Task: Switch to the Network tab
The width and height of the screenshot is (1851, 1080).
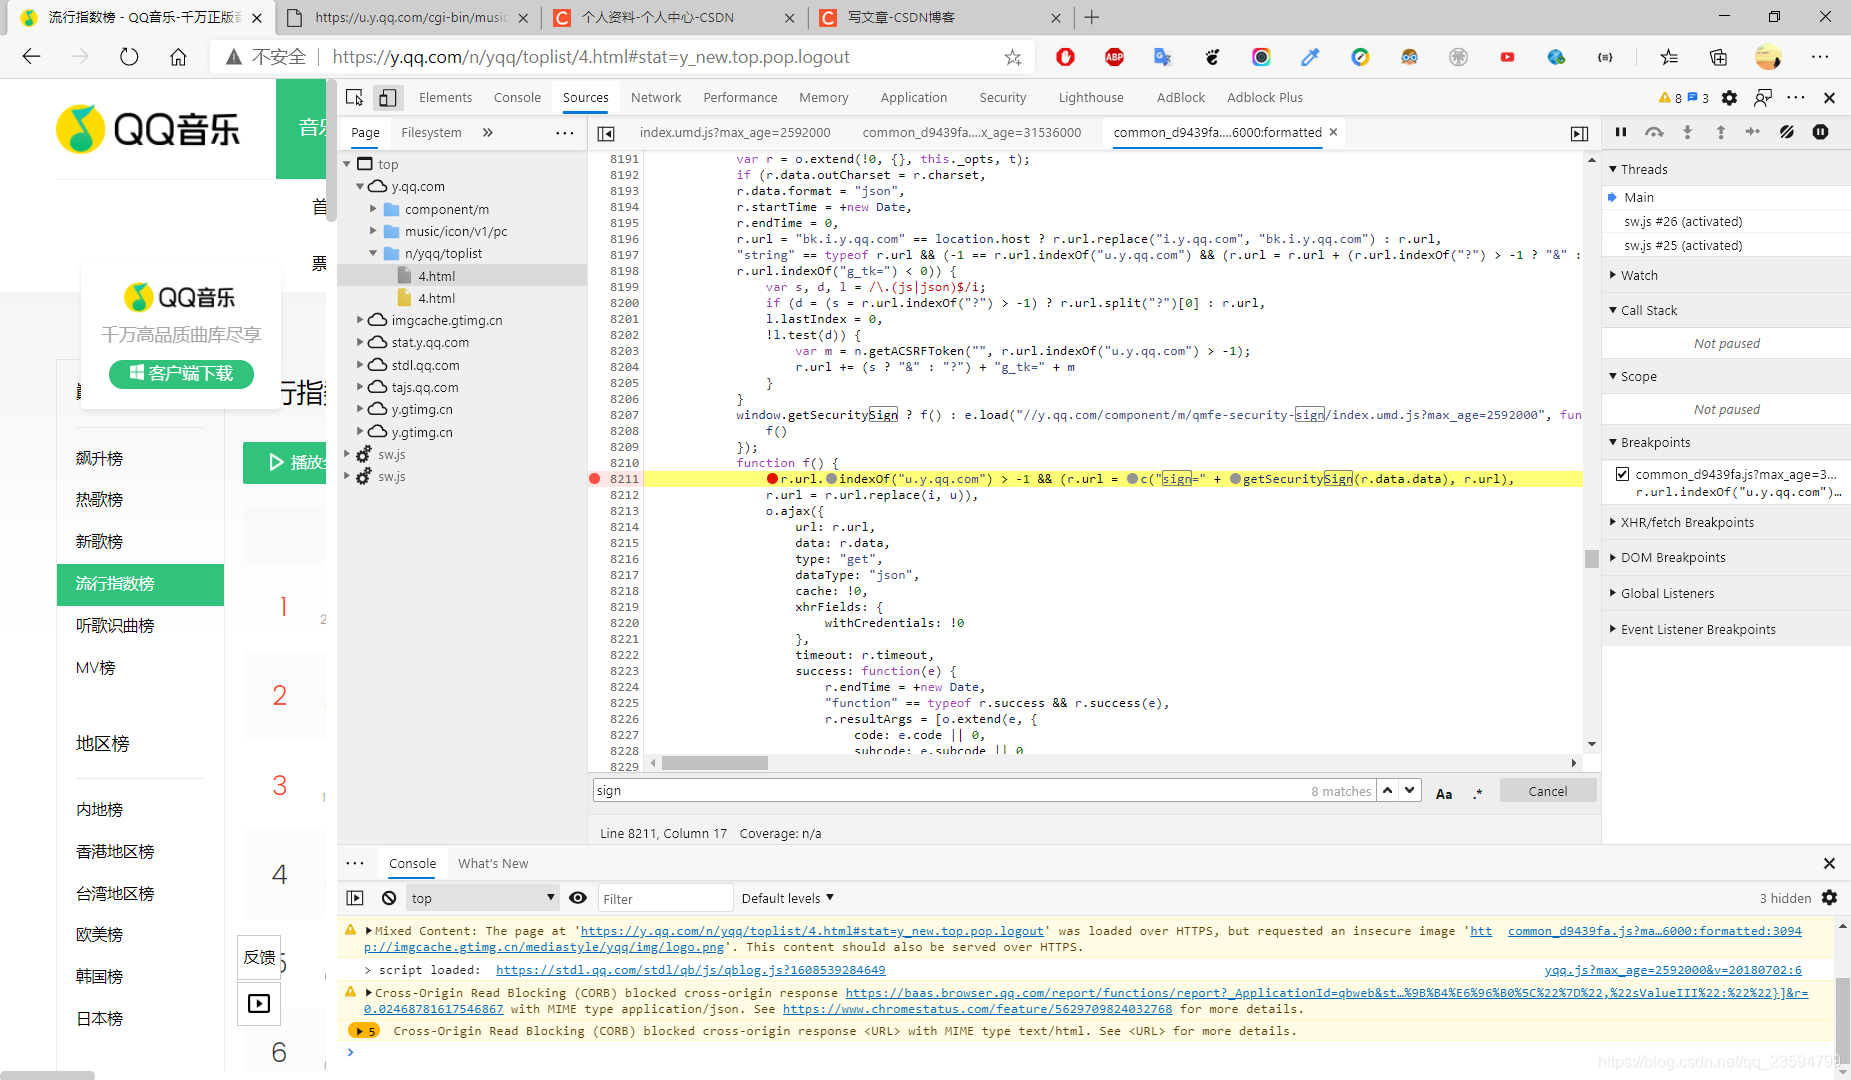Action: (656, 97)
